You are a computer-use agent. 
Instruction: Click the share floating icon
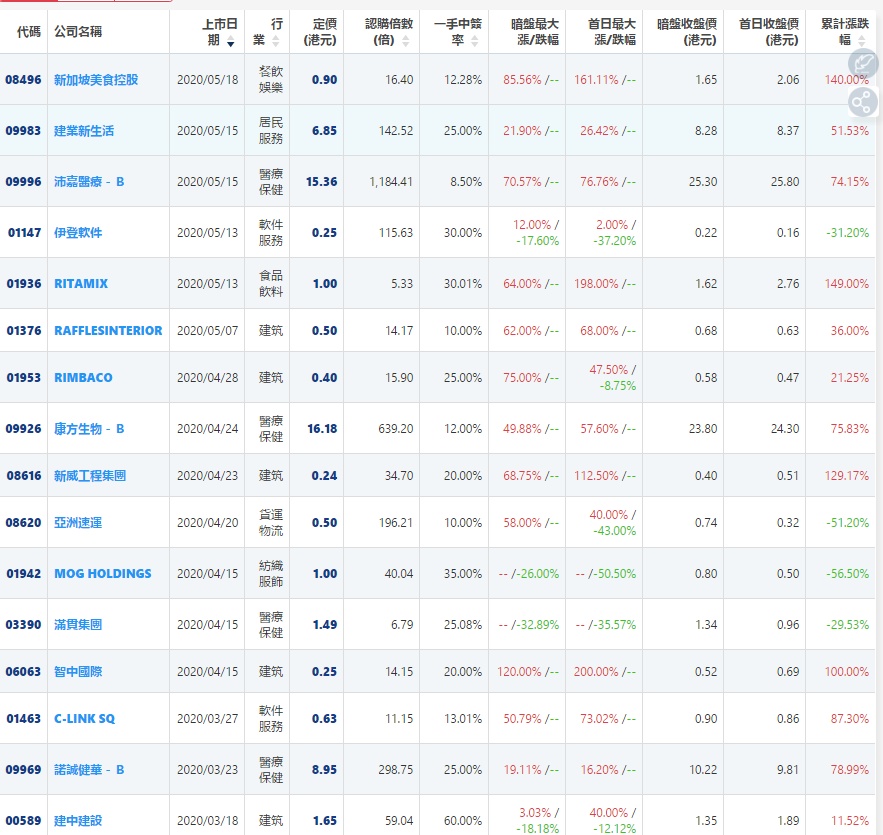pos(861,101)
